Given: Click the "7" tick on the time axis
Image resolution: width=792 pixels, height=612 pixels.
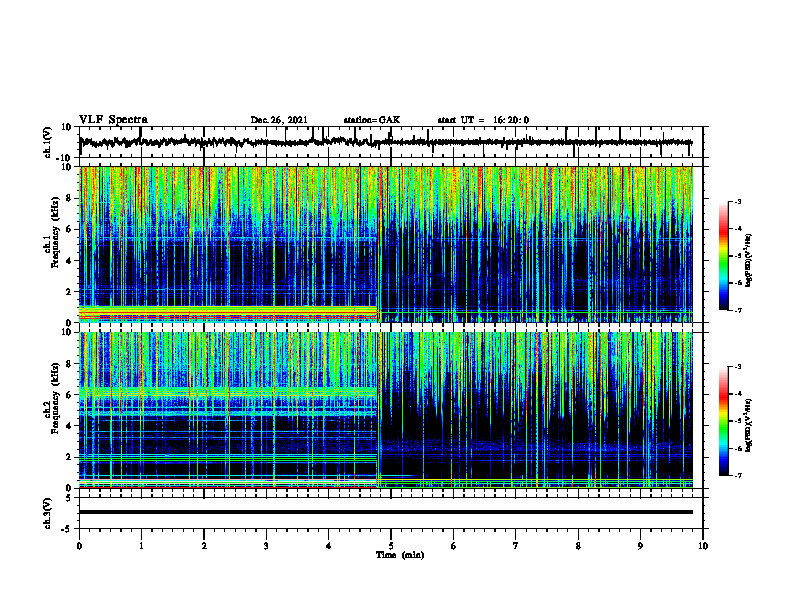Looking at the screenshot, I should 516,546.
